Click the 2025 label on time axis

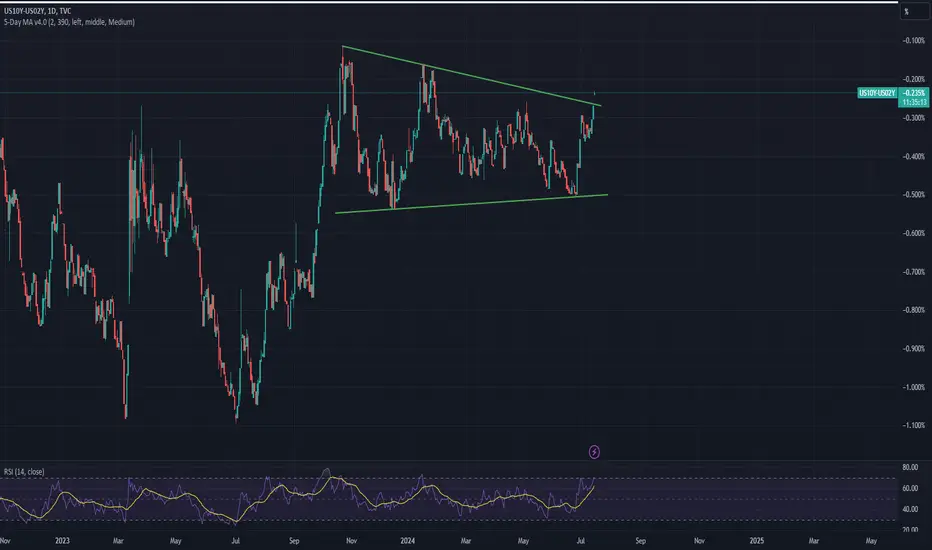click(757, 540)
